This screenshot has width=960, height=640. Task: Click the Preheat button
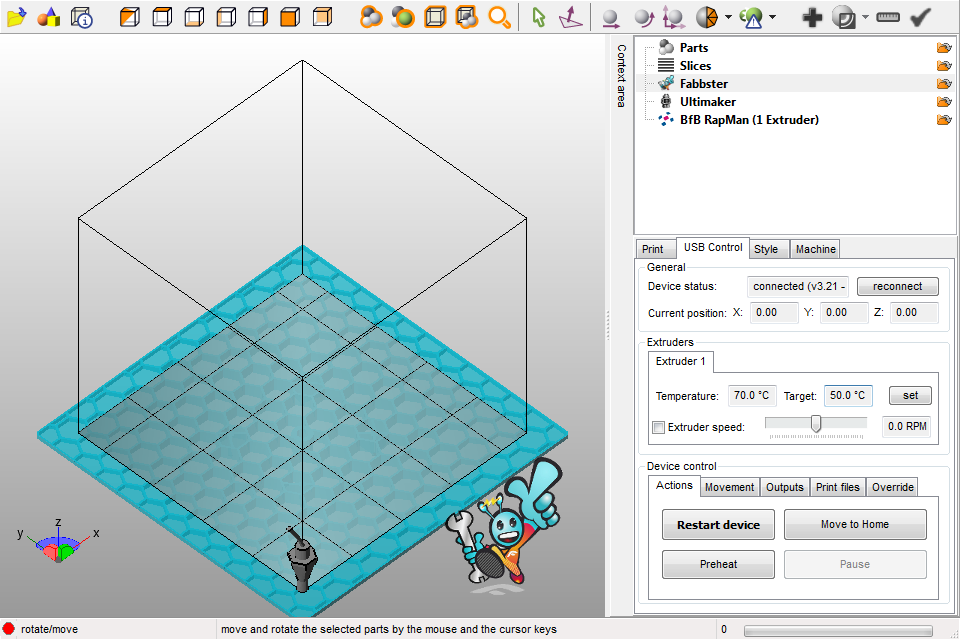[718, 564]
